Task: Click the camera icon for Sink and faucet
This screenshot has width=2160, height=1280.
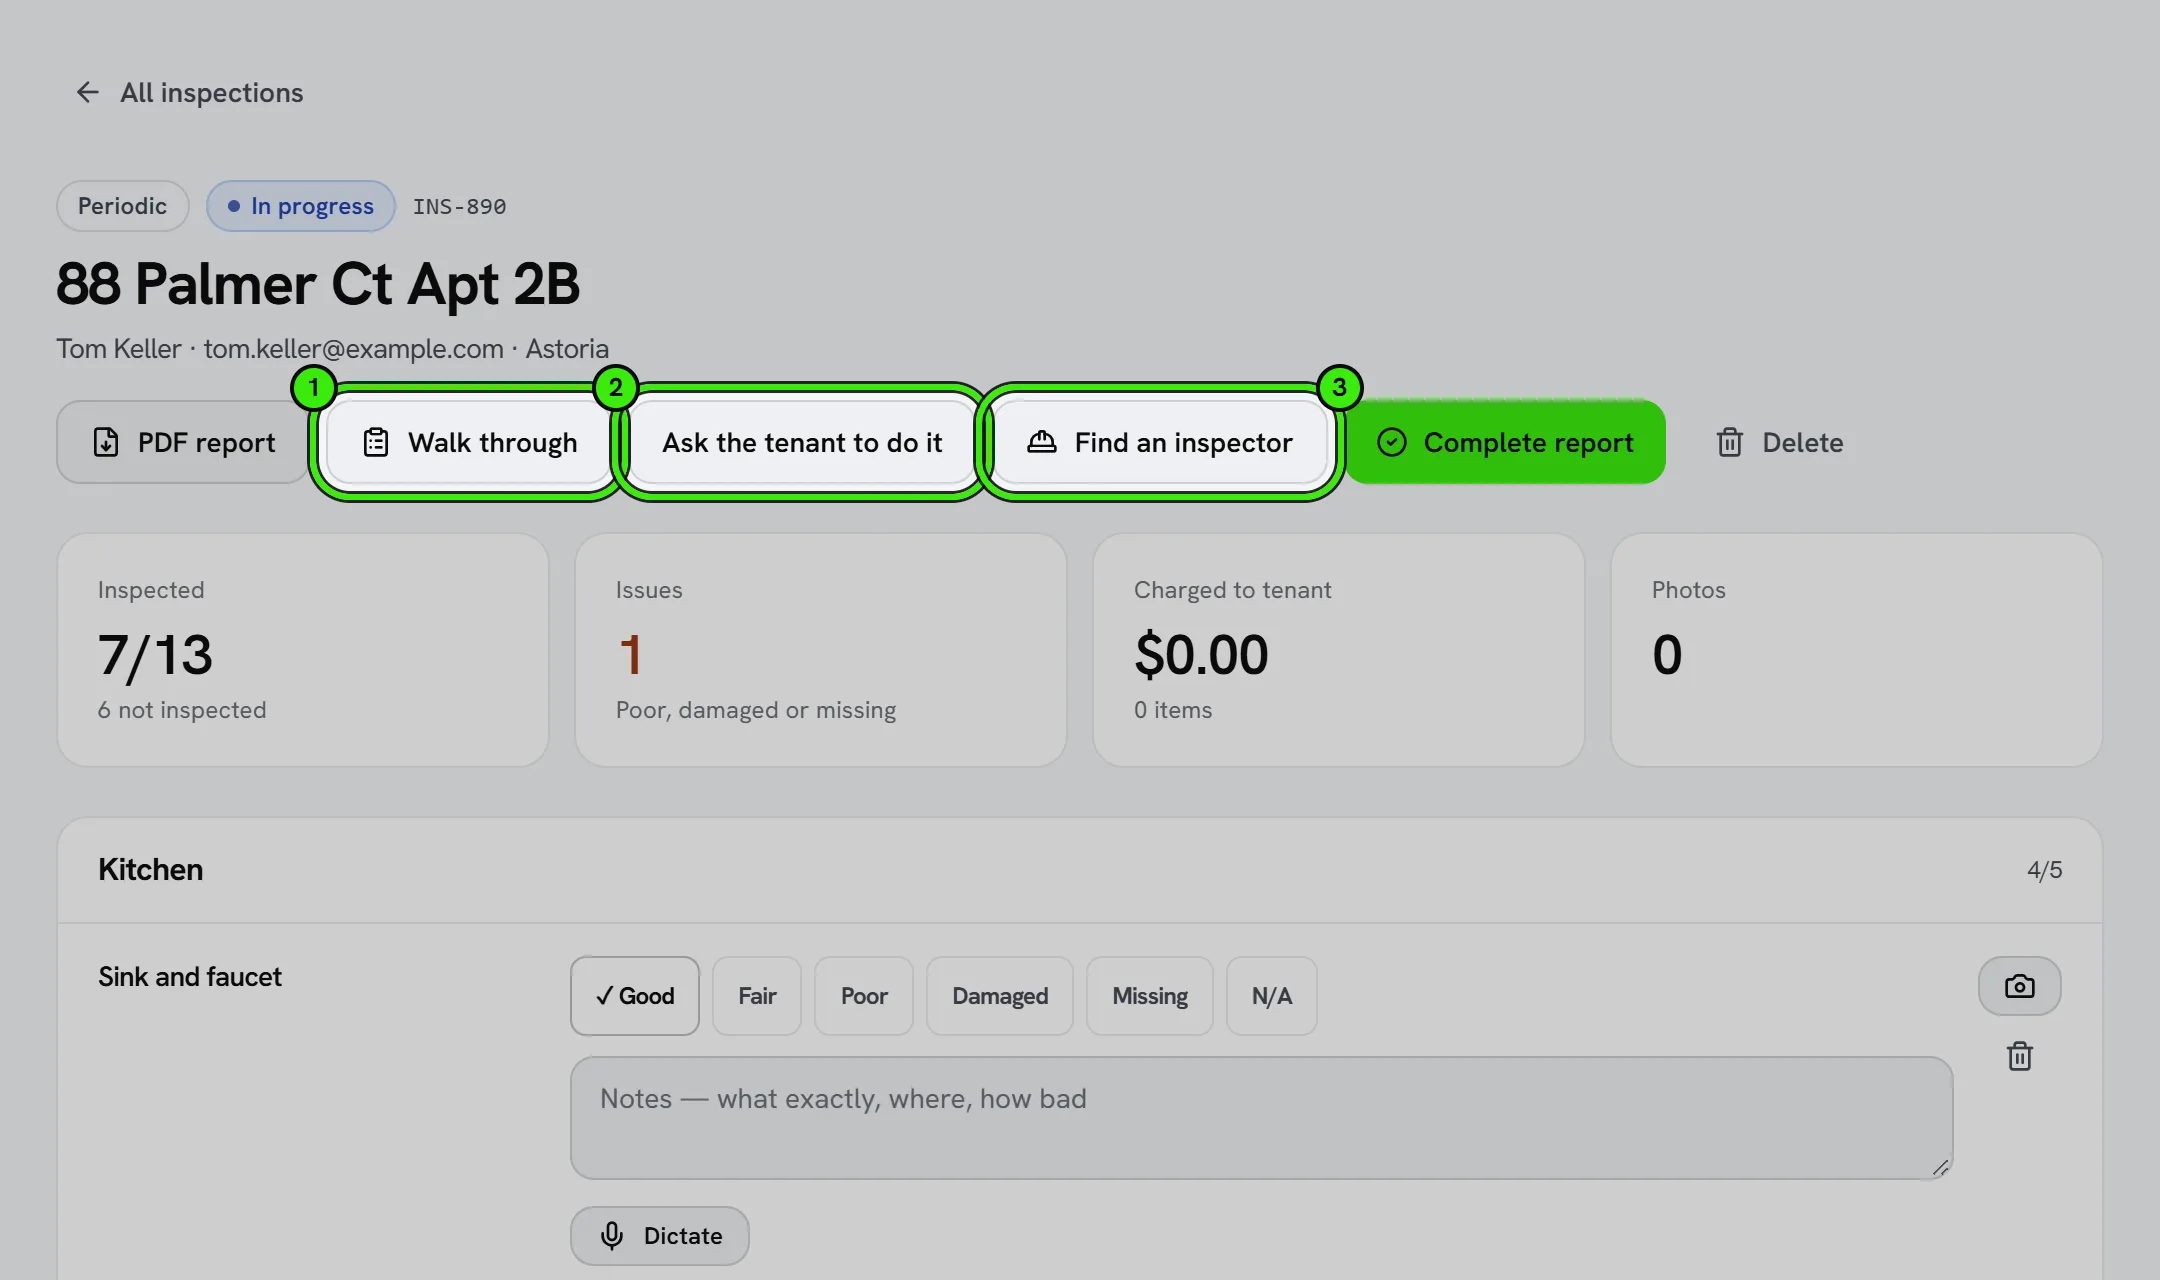Action: [2019, 986]
